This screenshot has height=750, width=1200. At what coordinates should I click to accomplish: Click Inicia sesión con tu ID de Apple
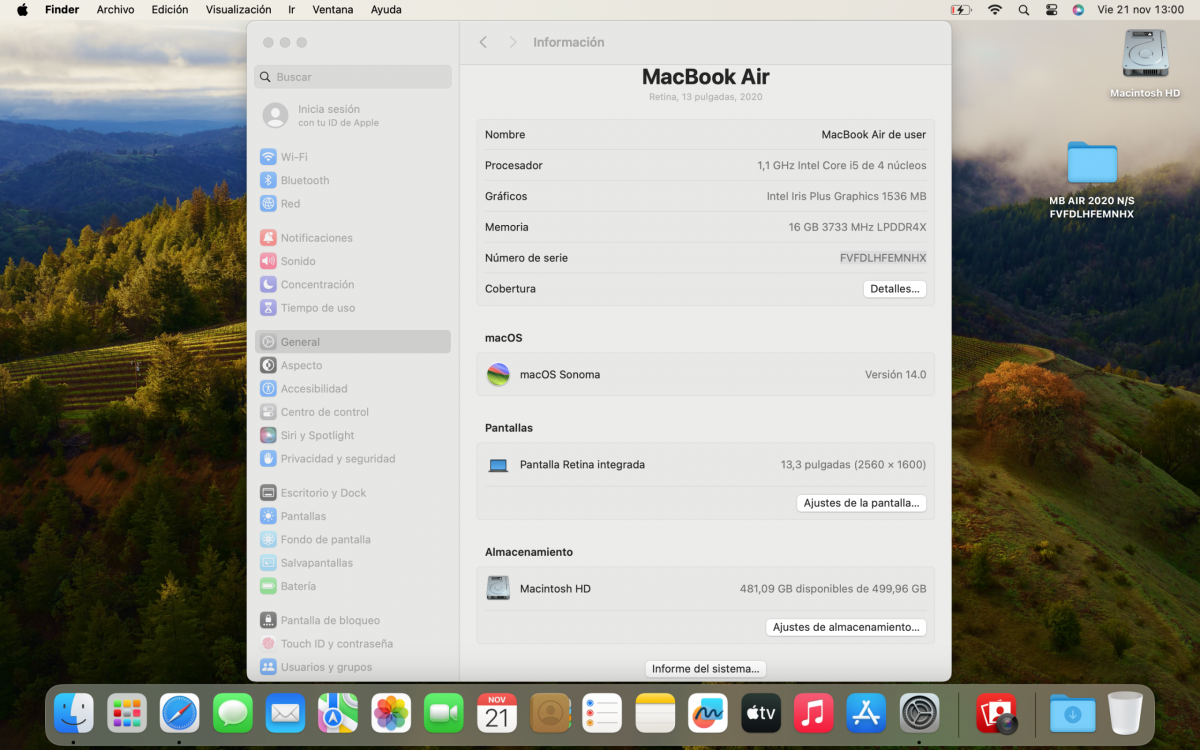(337, 116)
